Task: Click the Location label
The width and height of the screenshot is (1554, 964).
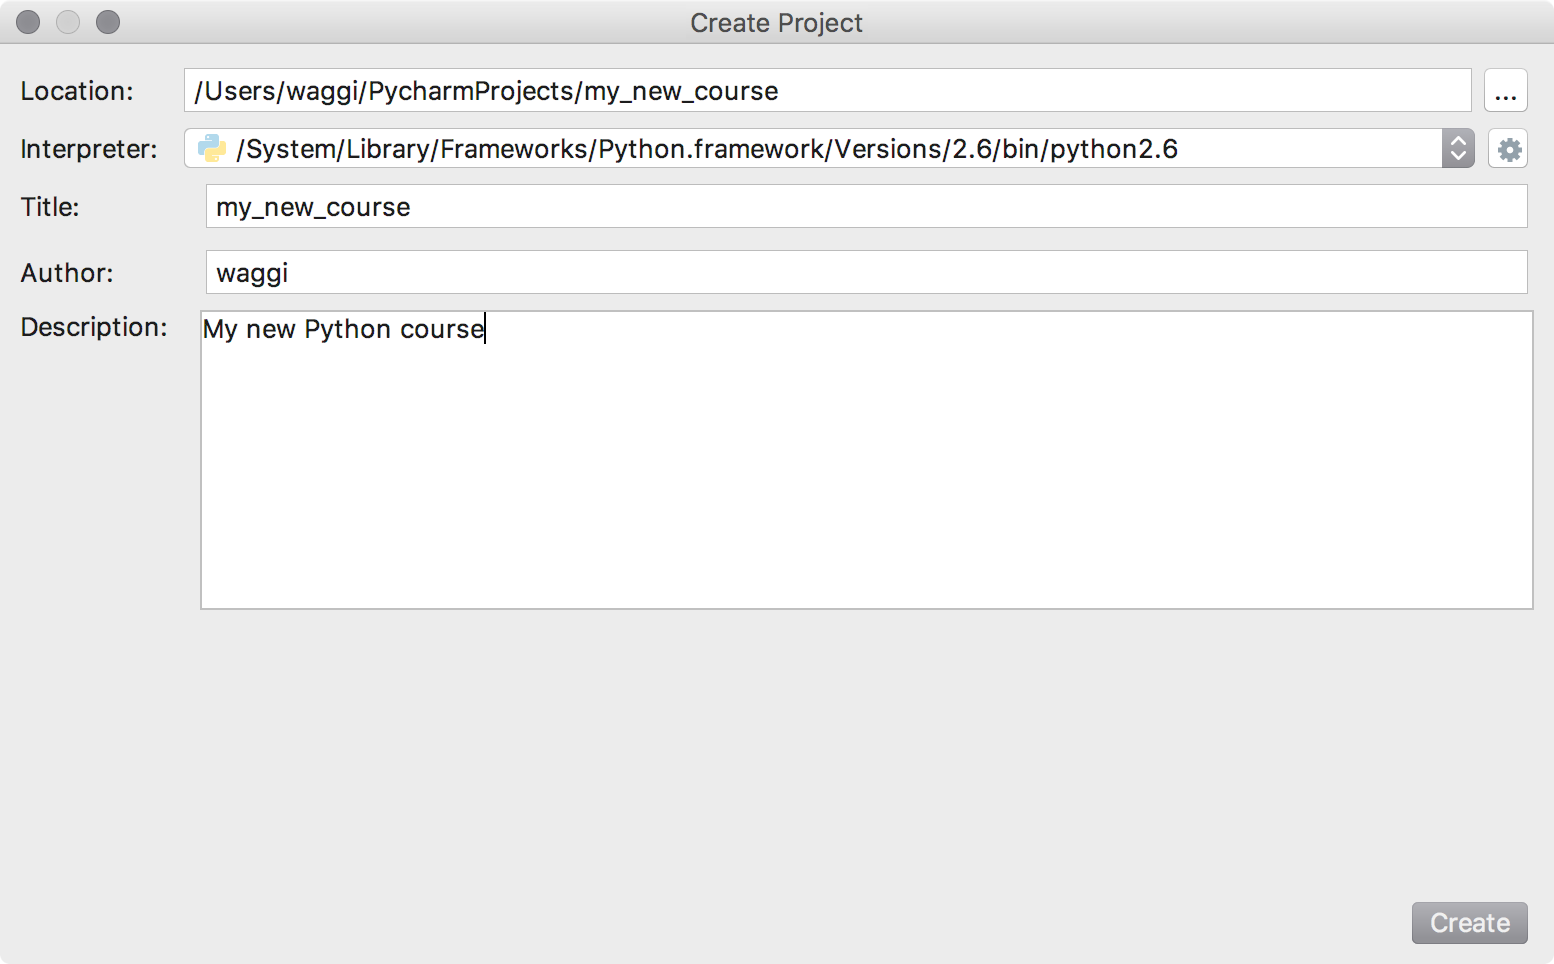Action: point(77,91)
